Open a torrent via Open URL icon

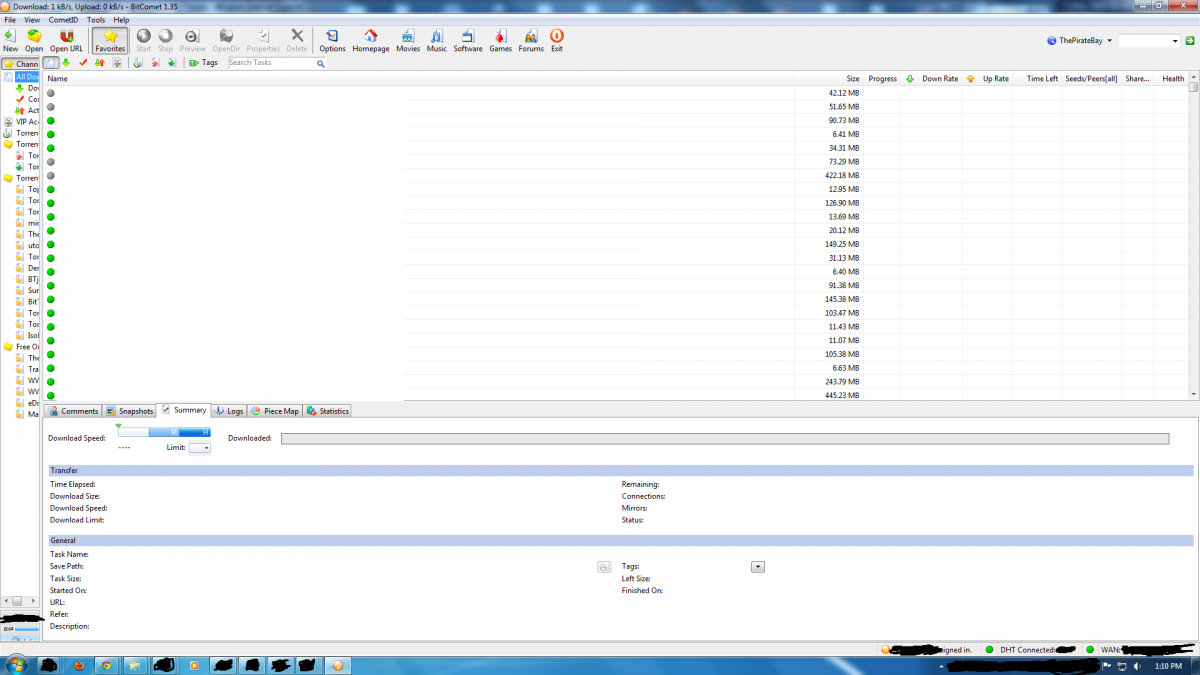(67, 40)
